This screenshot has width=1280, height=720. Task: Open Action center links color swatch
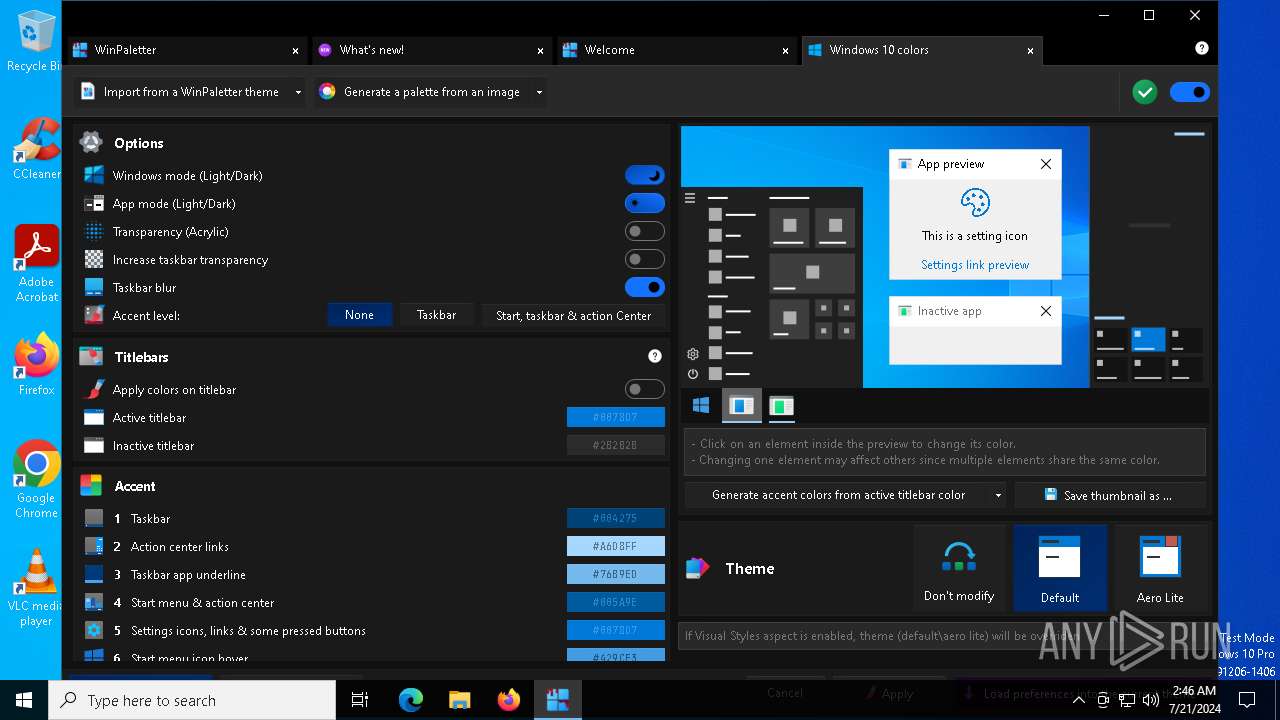point(616,546)
